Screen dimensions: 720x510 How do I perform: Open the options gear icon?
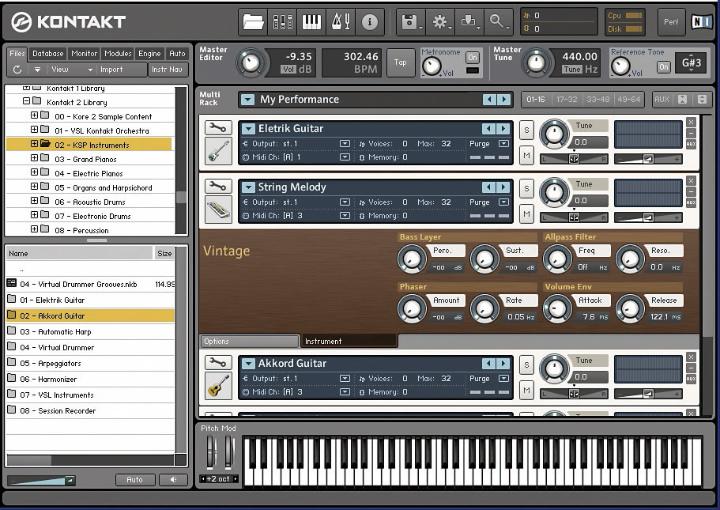pyautogui.click(x=440, y=22)
